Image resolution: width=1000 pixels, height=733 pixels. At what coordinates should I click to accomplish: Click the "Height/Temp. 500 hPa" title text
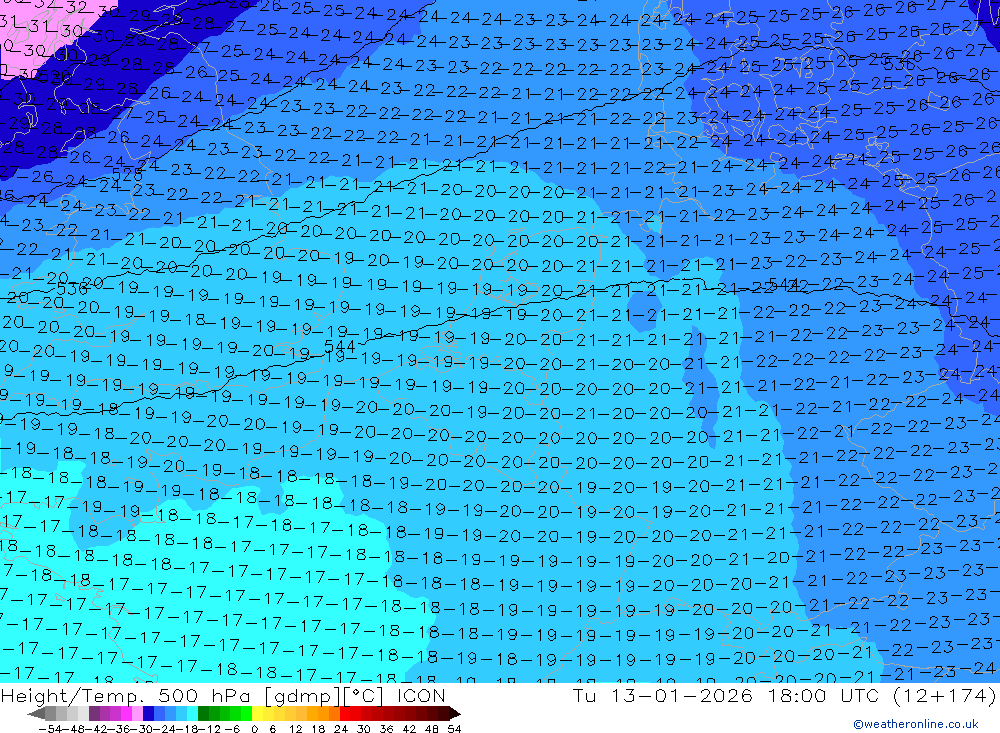point(119,695)
